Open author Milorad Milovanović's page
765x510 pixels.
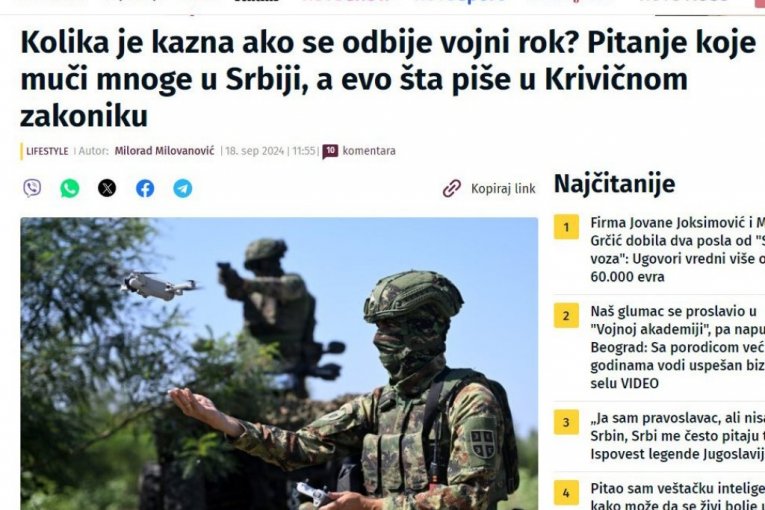click(x=164, y=151)
